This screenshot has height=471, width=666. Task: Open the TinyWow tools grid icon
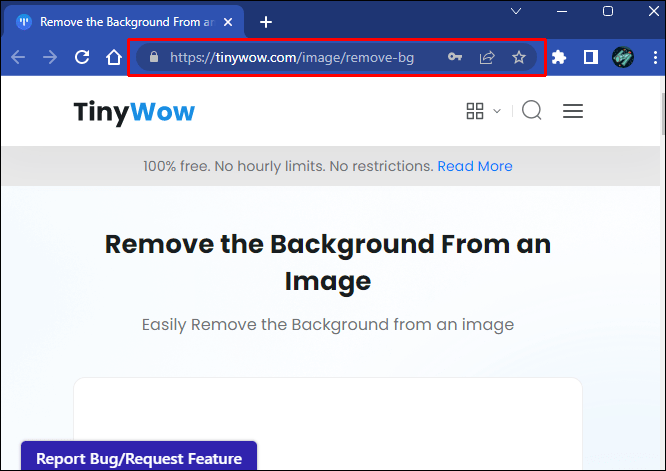pyautogui.click(x=475, y=111)
